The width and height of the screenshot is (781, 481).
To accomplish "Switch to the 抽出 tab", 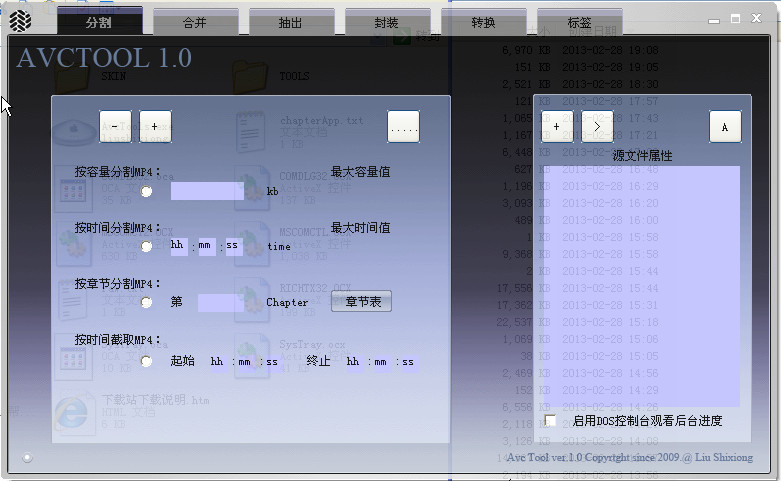I will click(x=291, y=22).
